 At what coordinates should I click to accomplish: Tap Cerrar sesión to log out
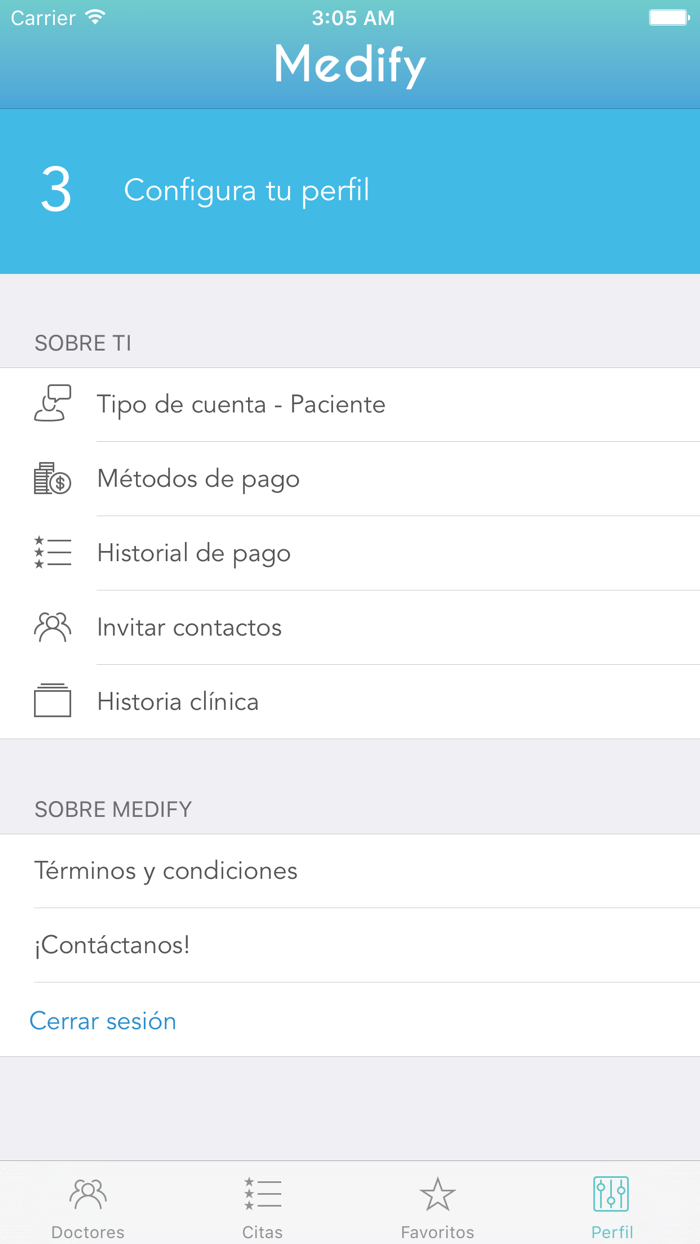pos(103,1020)
